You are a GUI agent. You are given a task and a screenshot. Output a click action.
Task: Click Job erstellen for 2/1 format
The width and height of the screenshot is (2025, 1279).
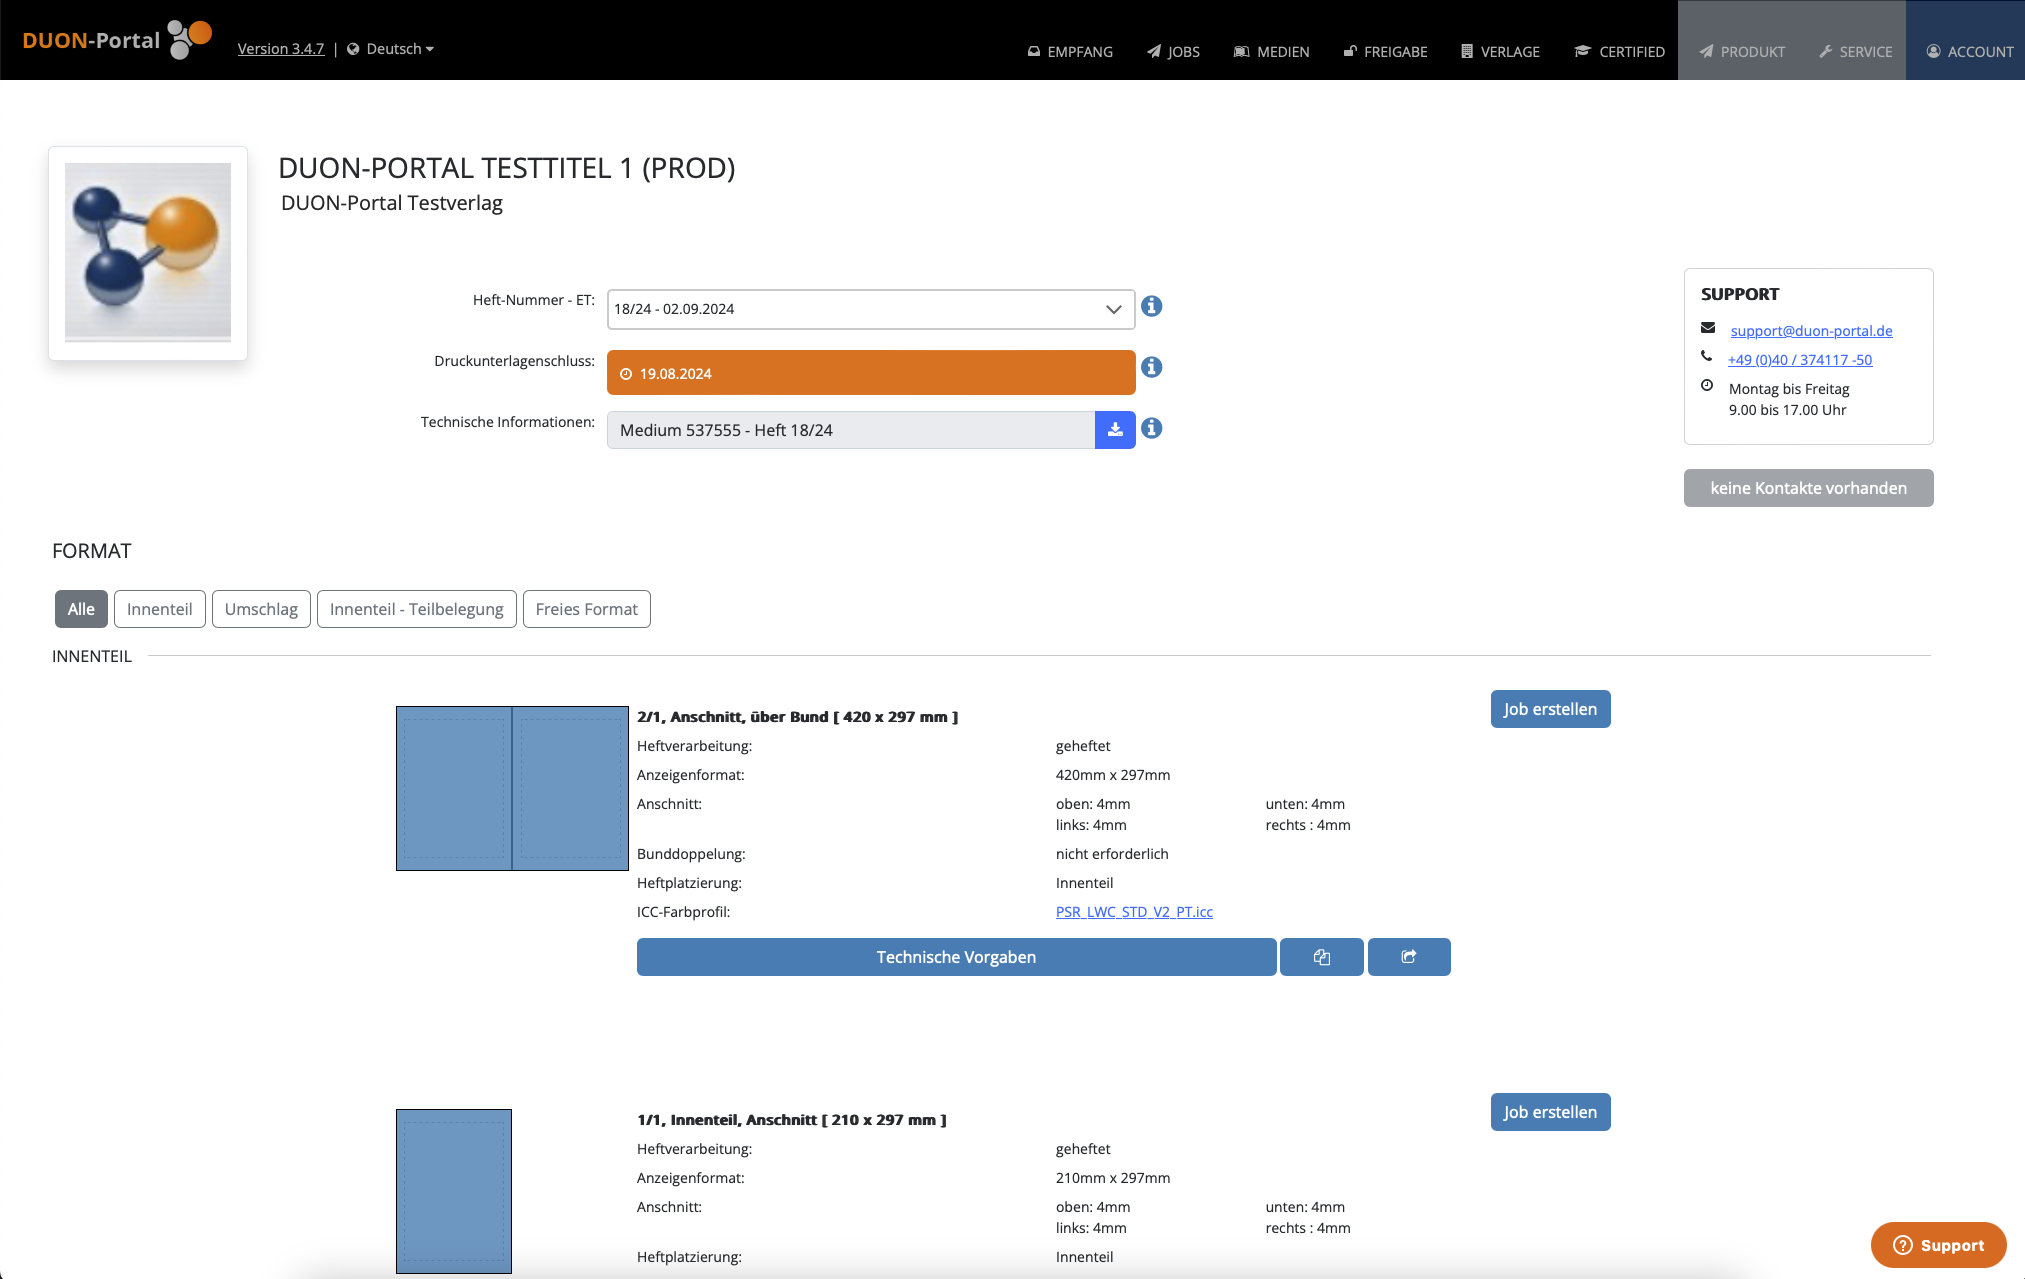pyautogui.click(x=1550, y=709)
